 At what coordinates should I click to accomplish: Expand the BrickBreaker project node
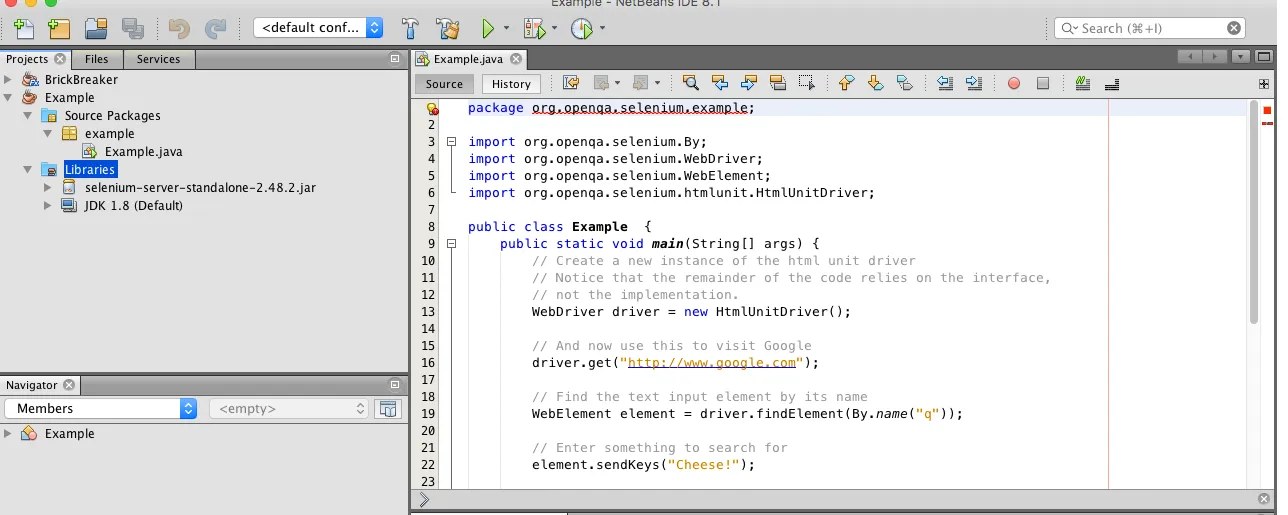click(x=9, y=80)
